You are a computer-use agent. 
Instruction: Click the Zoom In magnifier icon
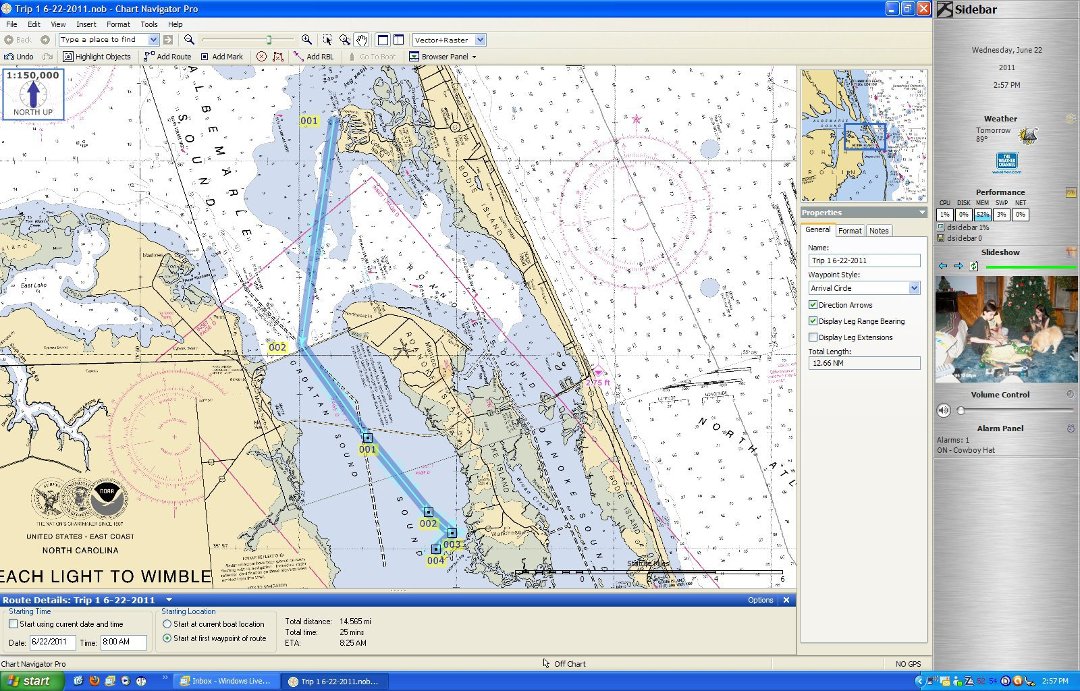pyautogui.click(x=307, y=40)
